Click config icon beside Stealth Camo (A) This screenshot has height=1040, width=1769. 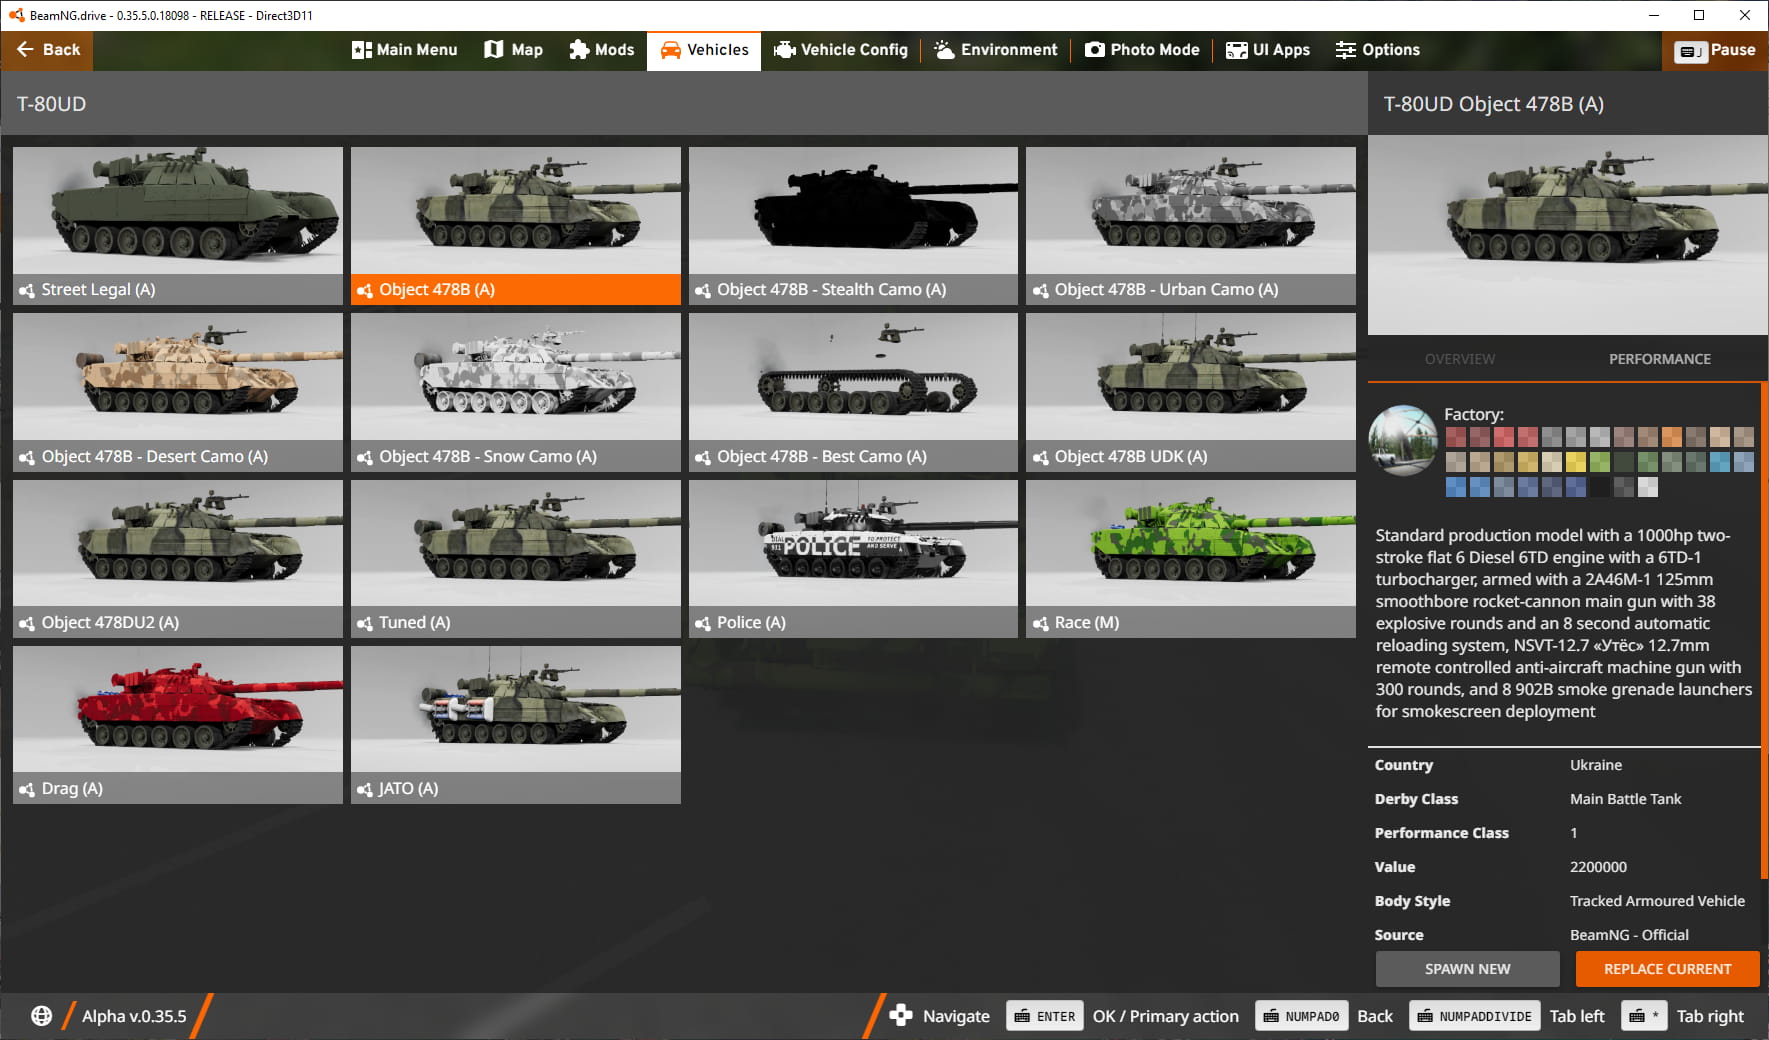pyautogui.click(x=703, y=290)
